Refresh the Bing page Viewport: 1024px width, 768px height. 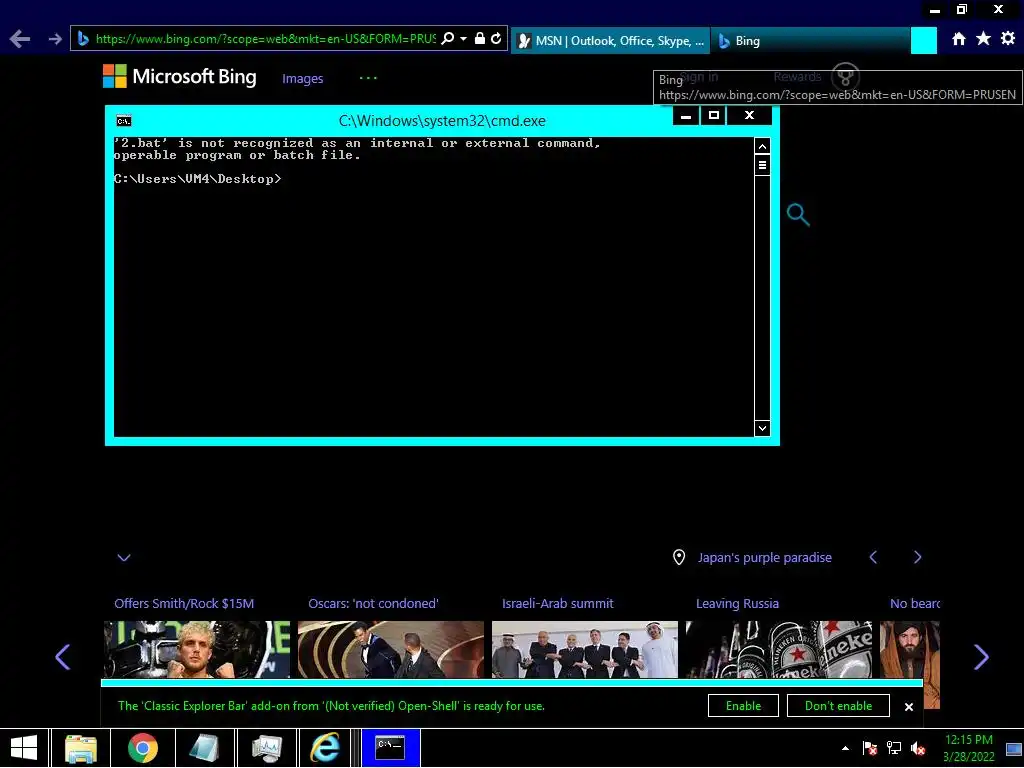coord(496,39)
